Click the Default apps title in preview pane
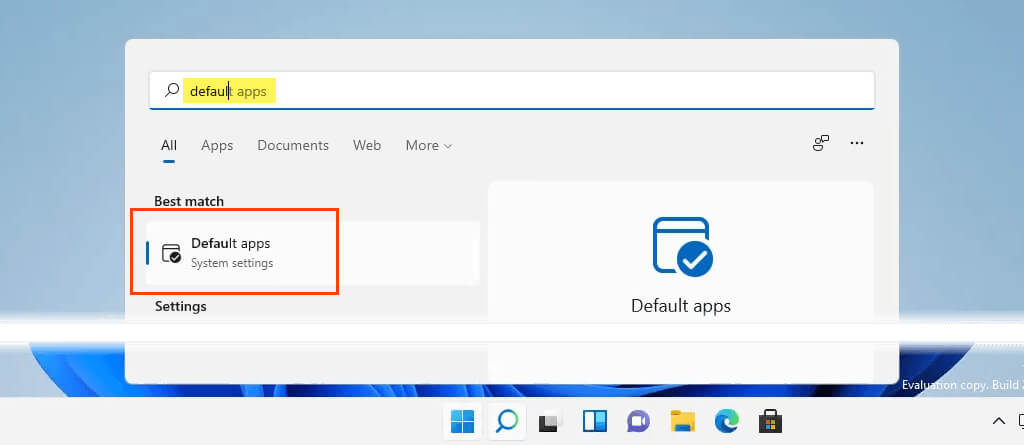 point(680,306)
